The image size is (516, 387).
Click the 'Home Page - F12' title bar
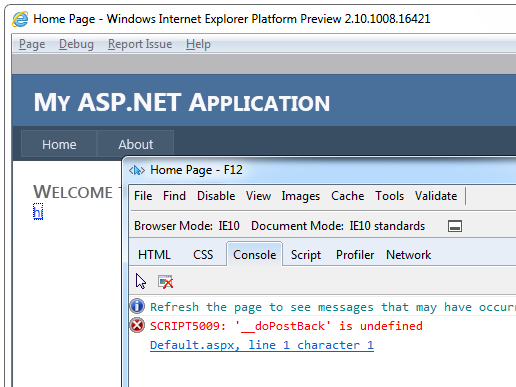(197, 170)
